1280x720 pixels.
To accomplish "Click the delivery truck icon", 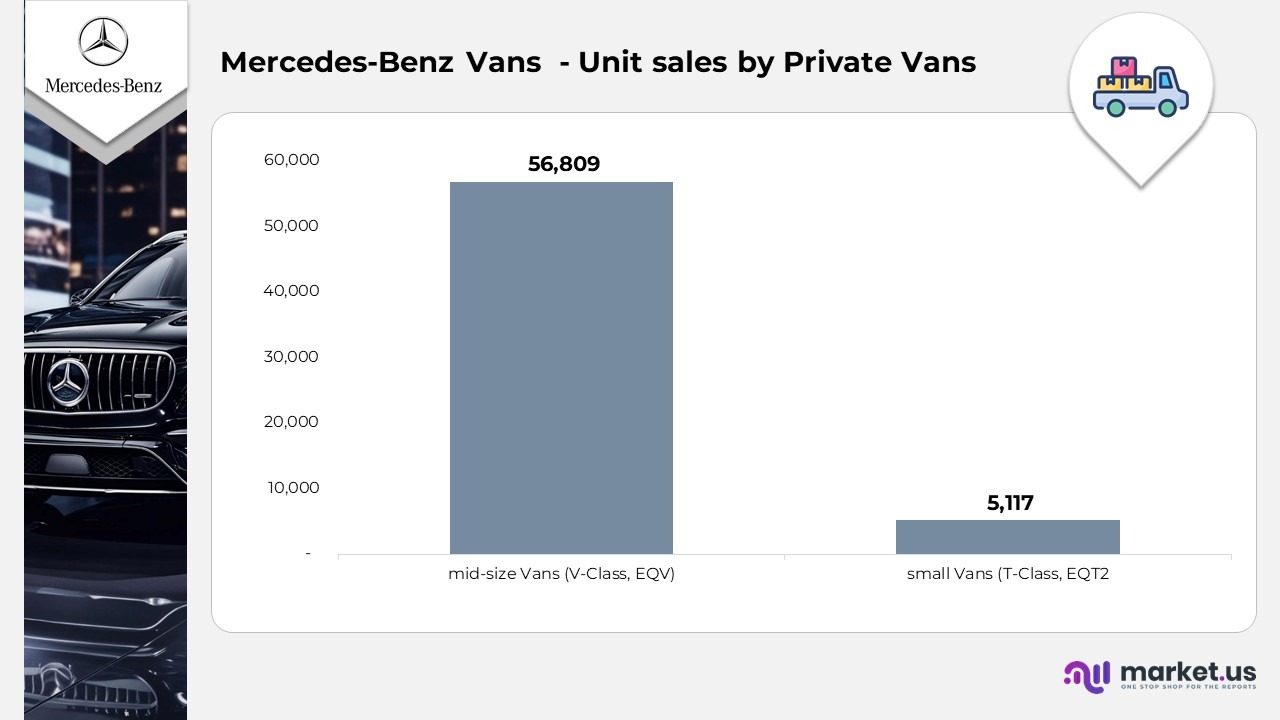I will coord(1140,88).
